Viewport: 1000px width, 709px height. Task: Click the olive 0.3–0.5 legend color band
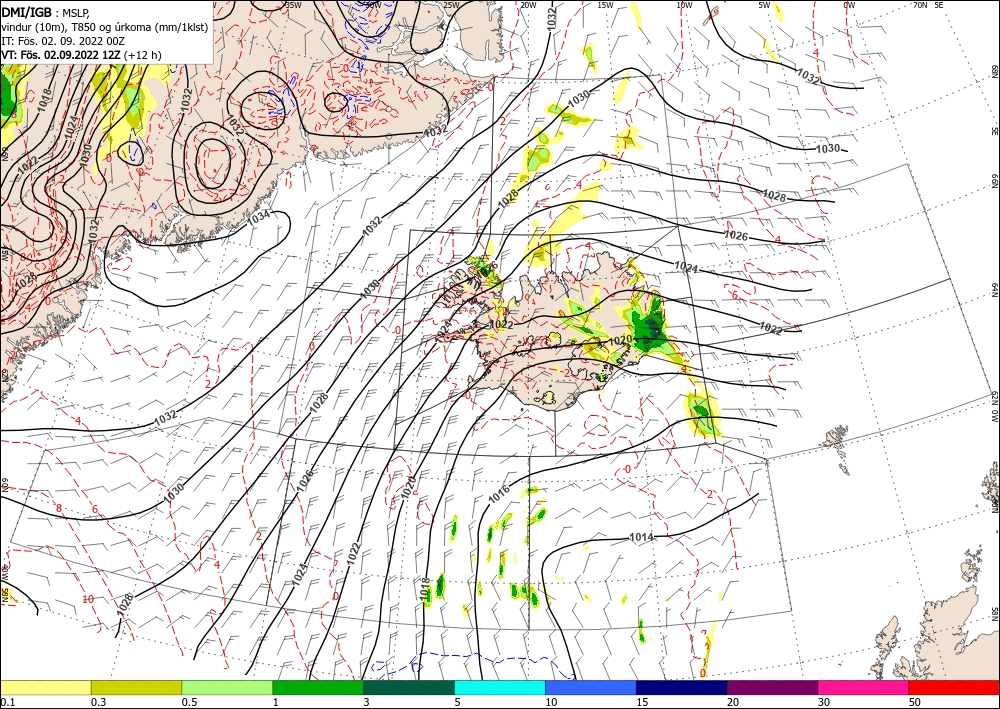click(136, 687)
